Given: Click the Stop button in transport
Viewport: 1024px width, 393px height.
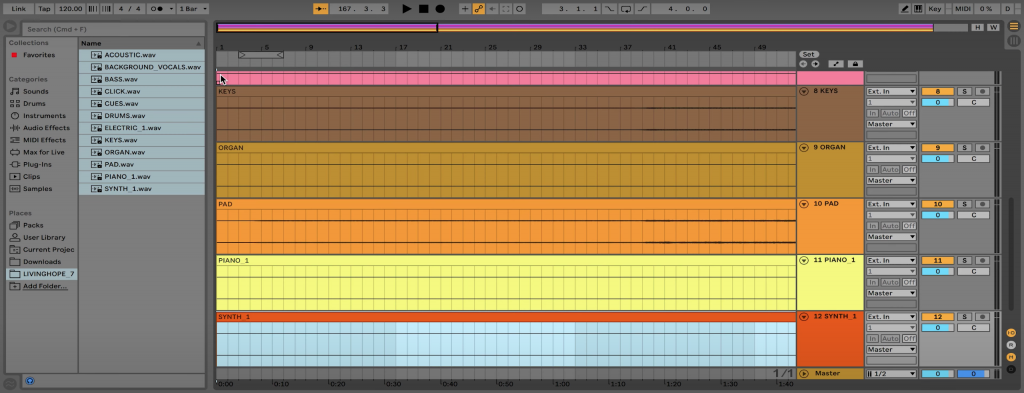Looking at the screenshot, I should coord(423,9).
